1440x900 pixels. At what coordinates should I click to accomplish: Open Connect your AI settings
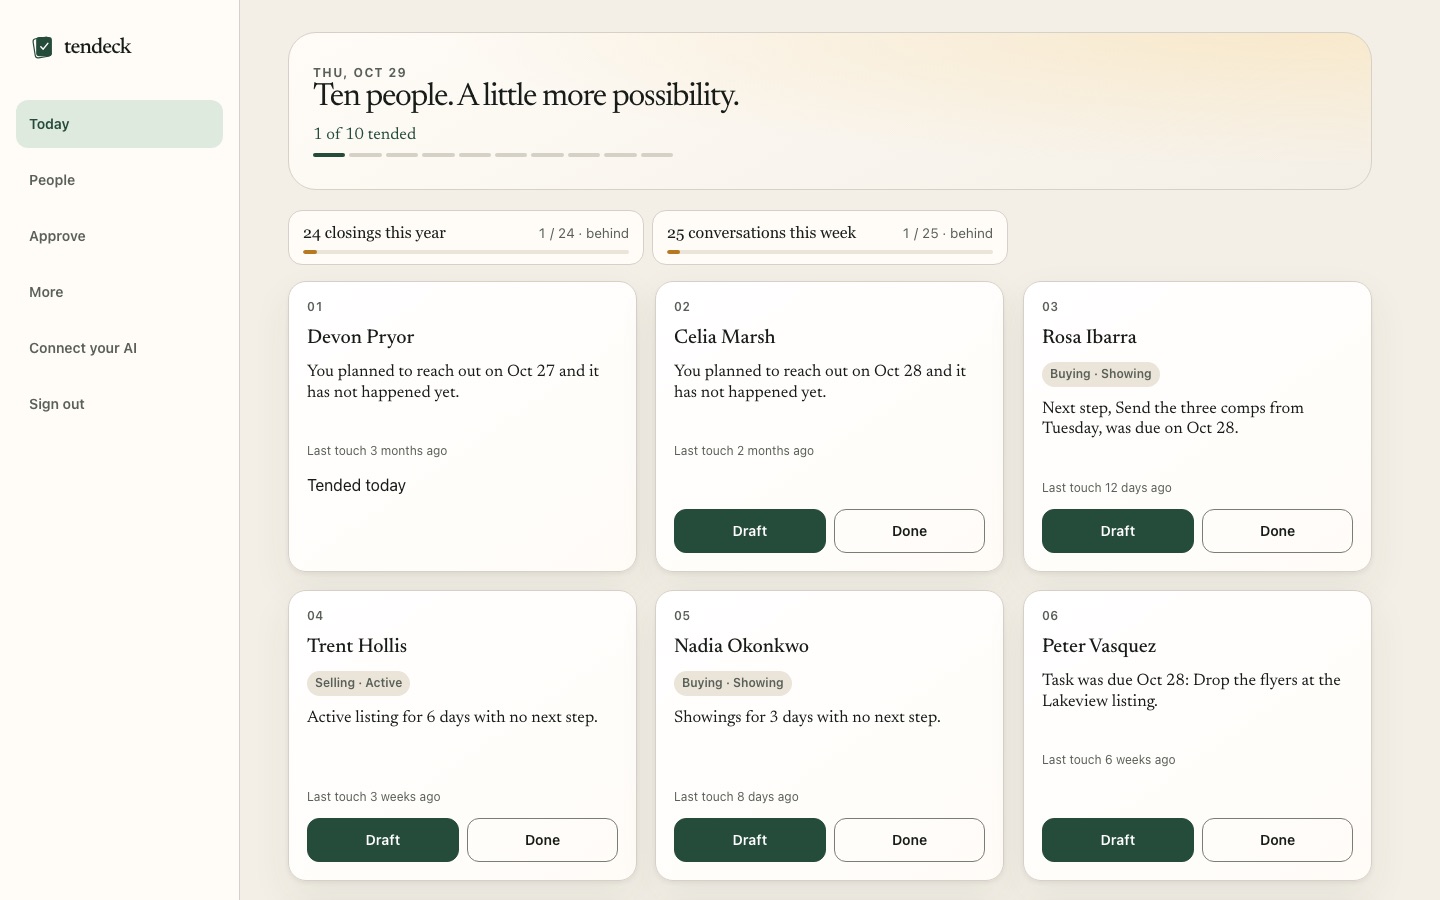[x=119, y=348]
